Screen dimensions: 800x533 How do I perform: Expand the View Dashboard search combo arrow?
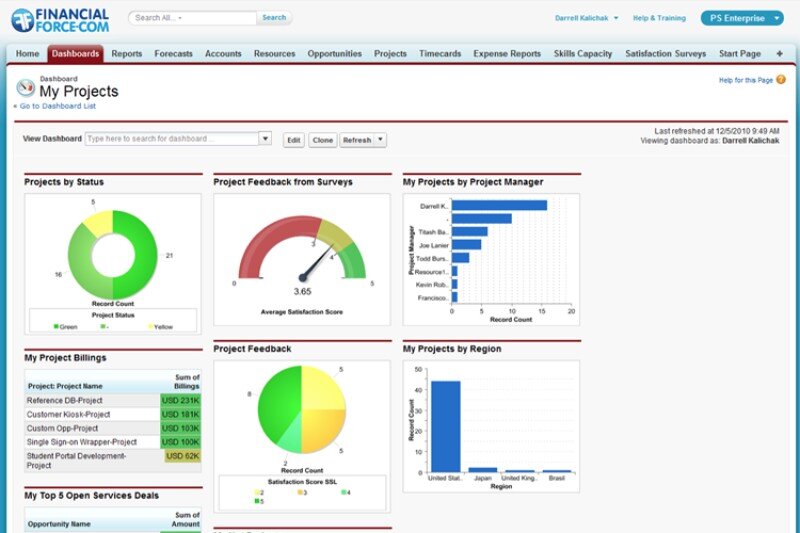(265, 139)
